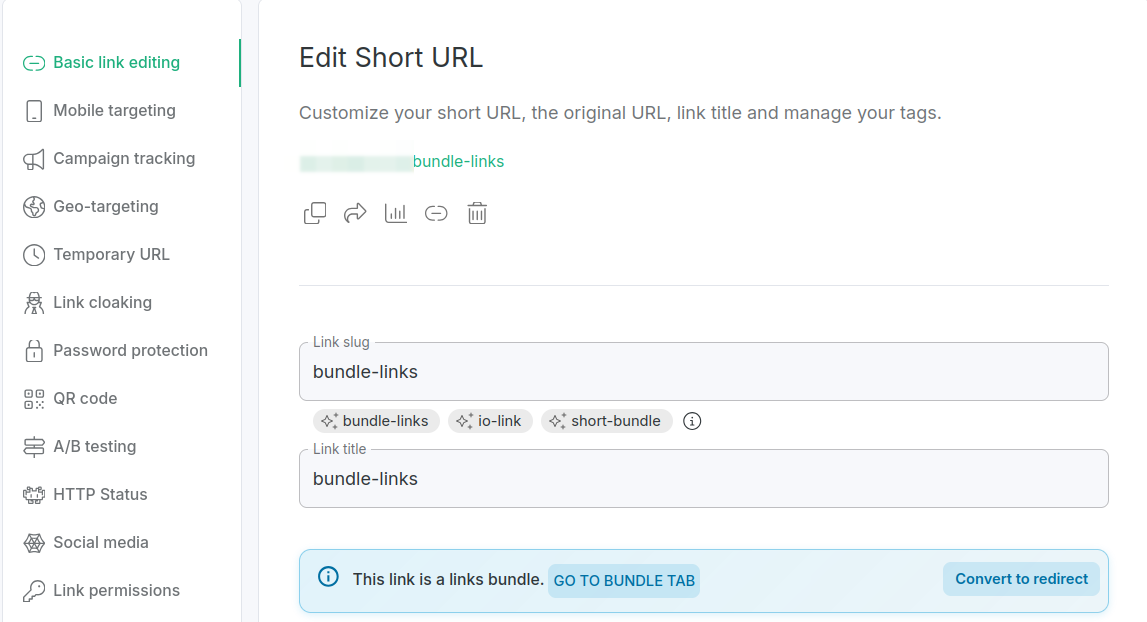Open the QR code section
Image resolution: width=1147 pixels, height=622 pixels.
85,399
